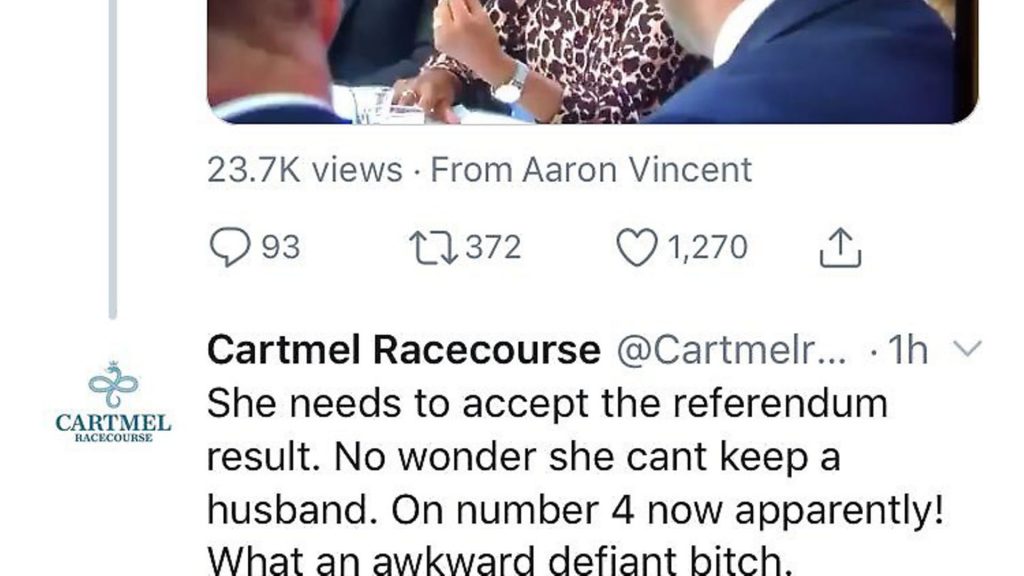Screen dimensions: 1024x576
Task: Expand the tweet options chevron
Action: [967, 349]
